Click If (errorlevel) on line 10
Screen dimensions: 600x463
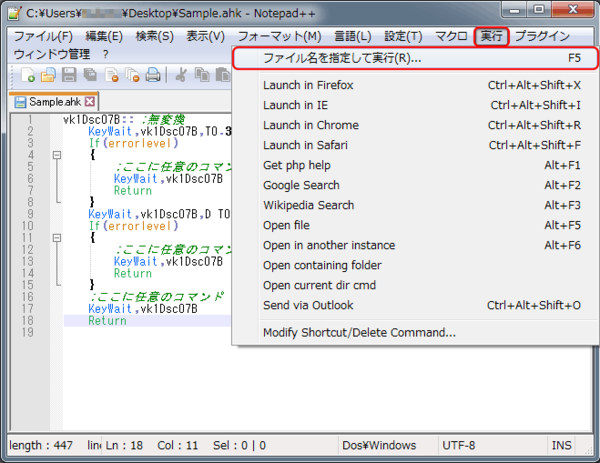pyautogui.click(x=134, y=226)
